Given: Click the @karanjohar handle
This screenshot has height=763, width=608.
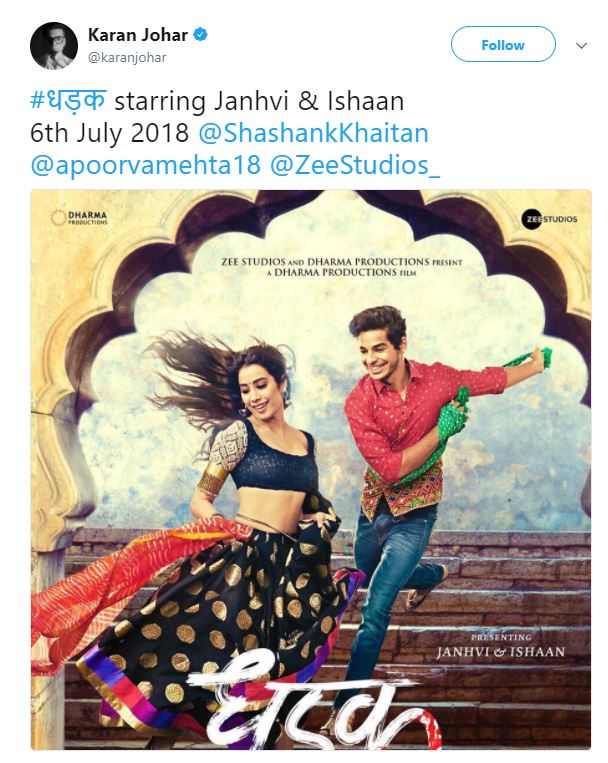Looking at the screenshot, I should click(127, 57).
